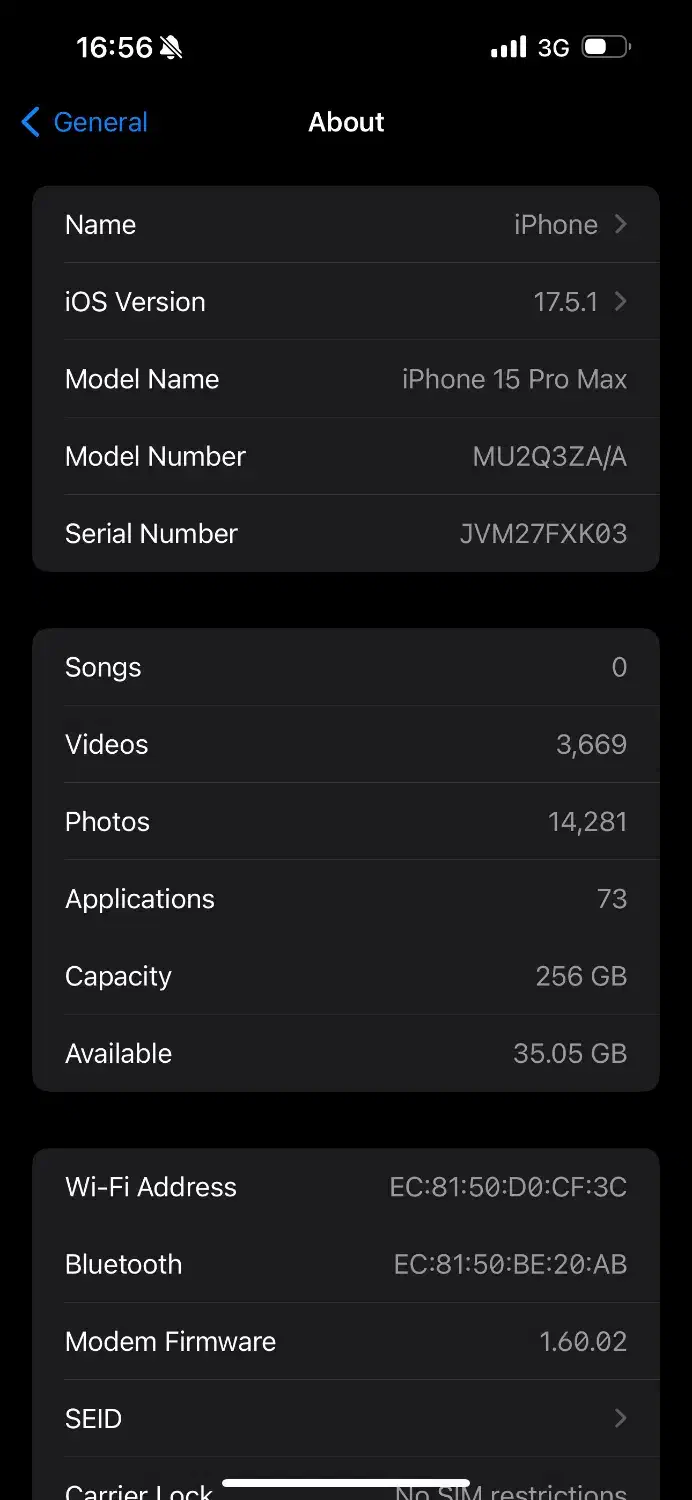Tap the cellular signal bars icon

(508, 47)
